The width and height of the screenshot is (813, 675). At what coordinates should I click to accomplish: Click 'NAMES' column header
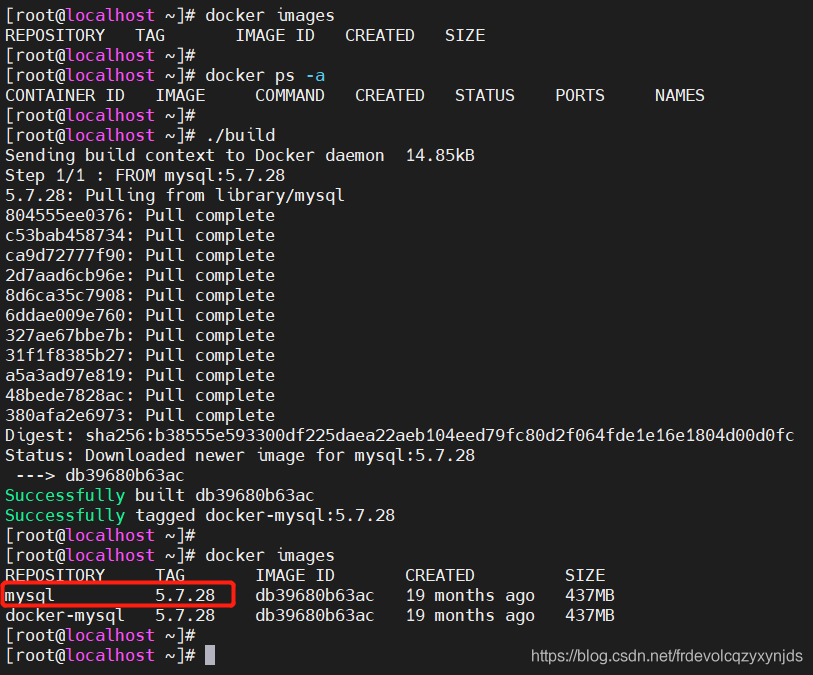[x=679, y=96]
